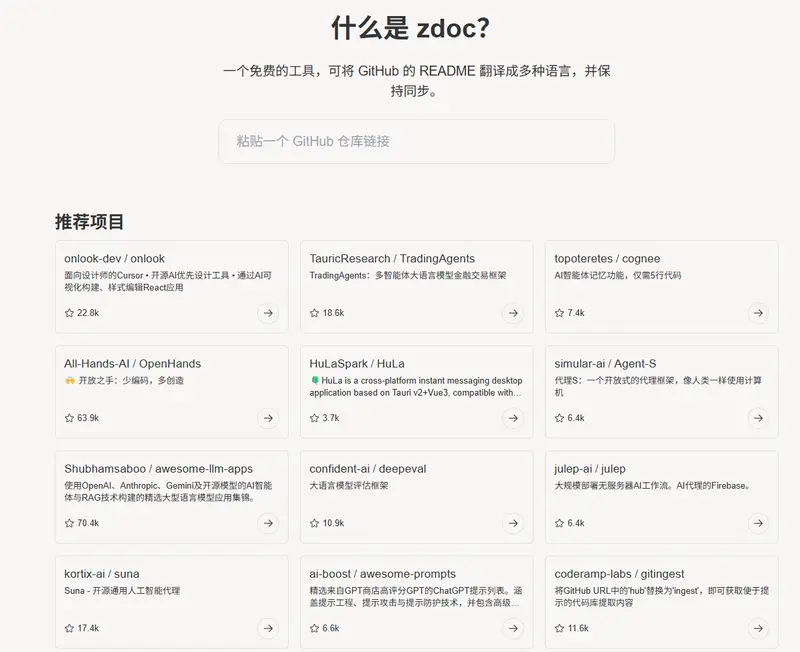Select the All-Hands-AI / OpenHands project title

point(132,364)
